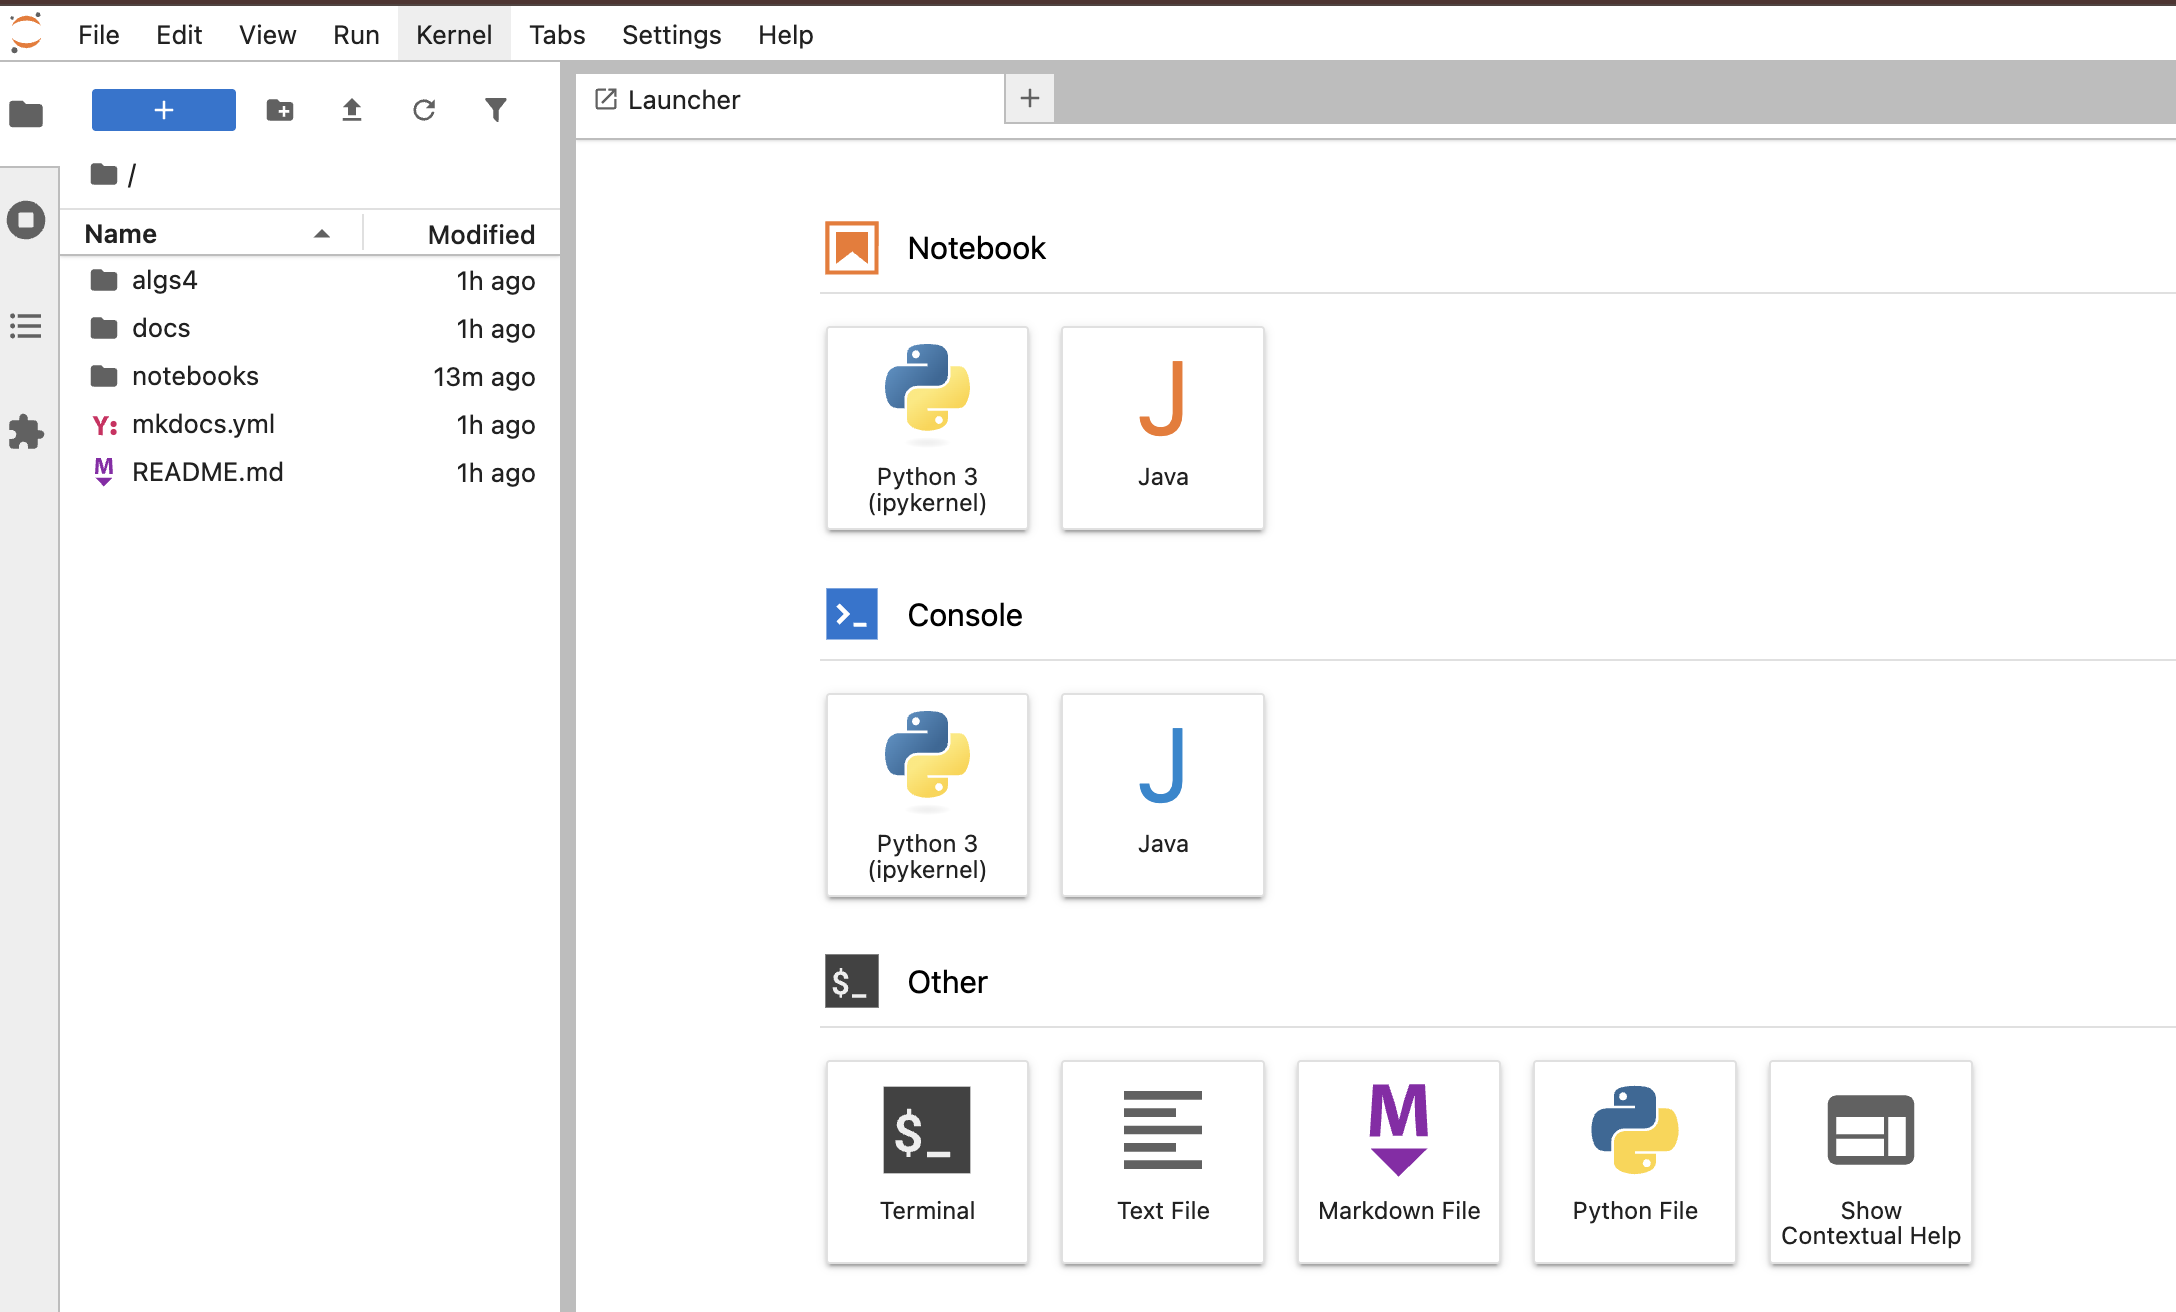This screenshot has height=1312, width=2176.
Task: Open the Help menu
Action: point(785,35)
